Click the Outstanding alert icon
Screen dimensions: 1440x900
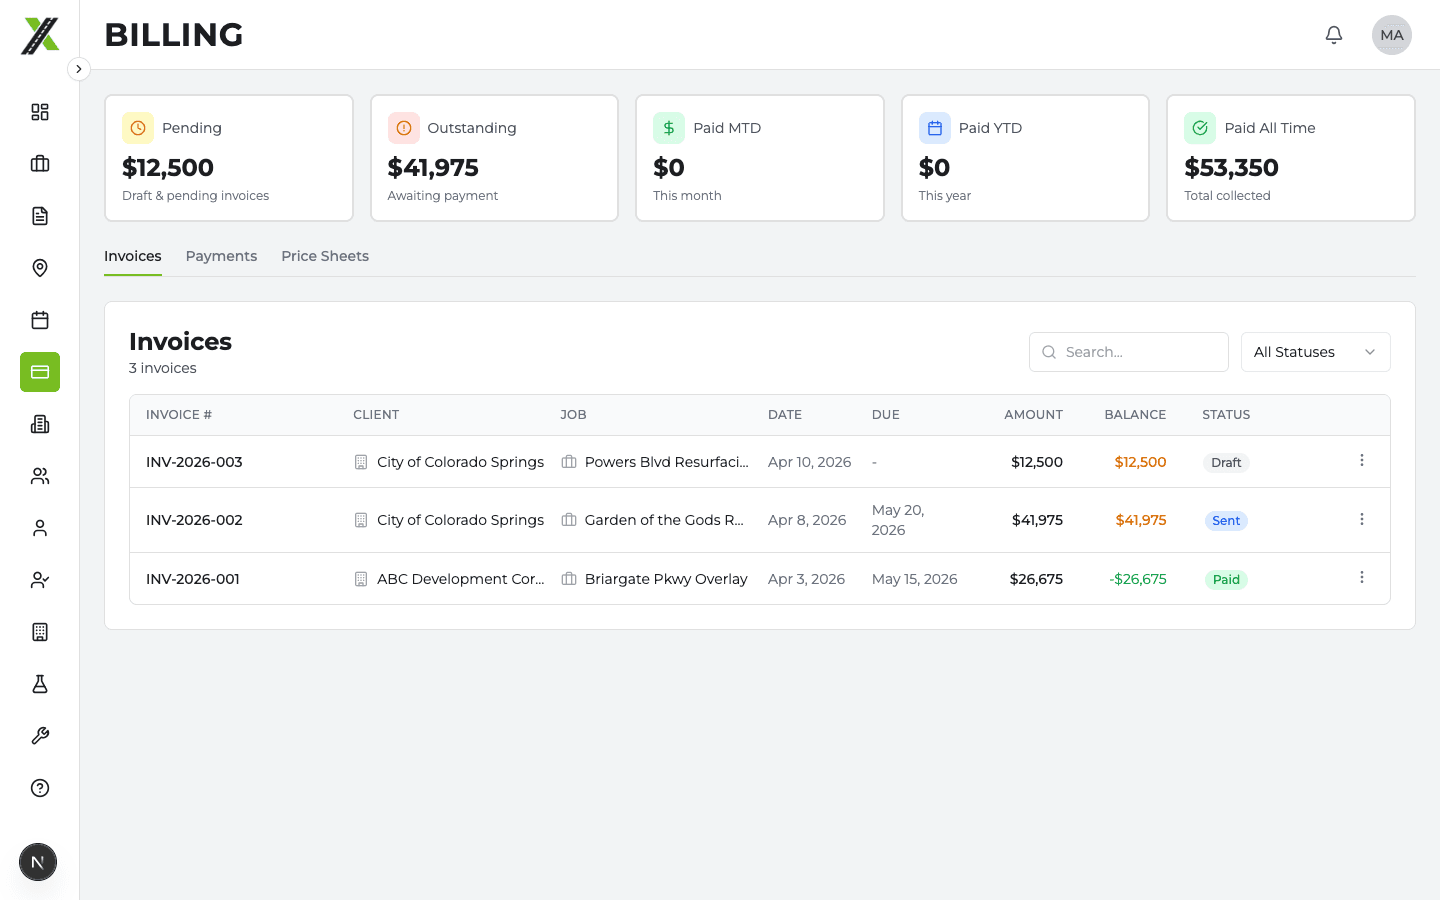pos(404,128)
